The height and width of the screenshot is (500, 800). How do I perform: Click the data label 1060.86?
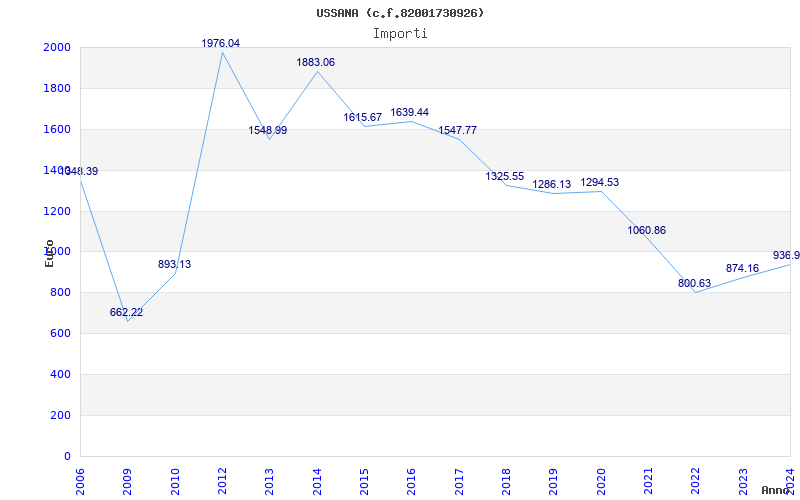pyautogui.click(x=647, y=230)
